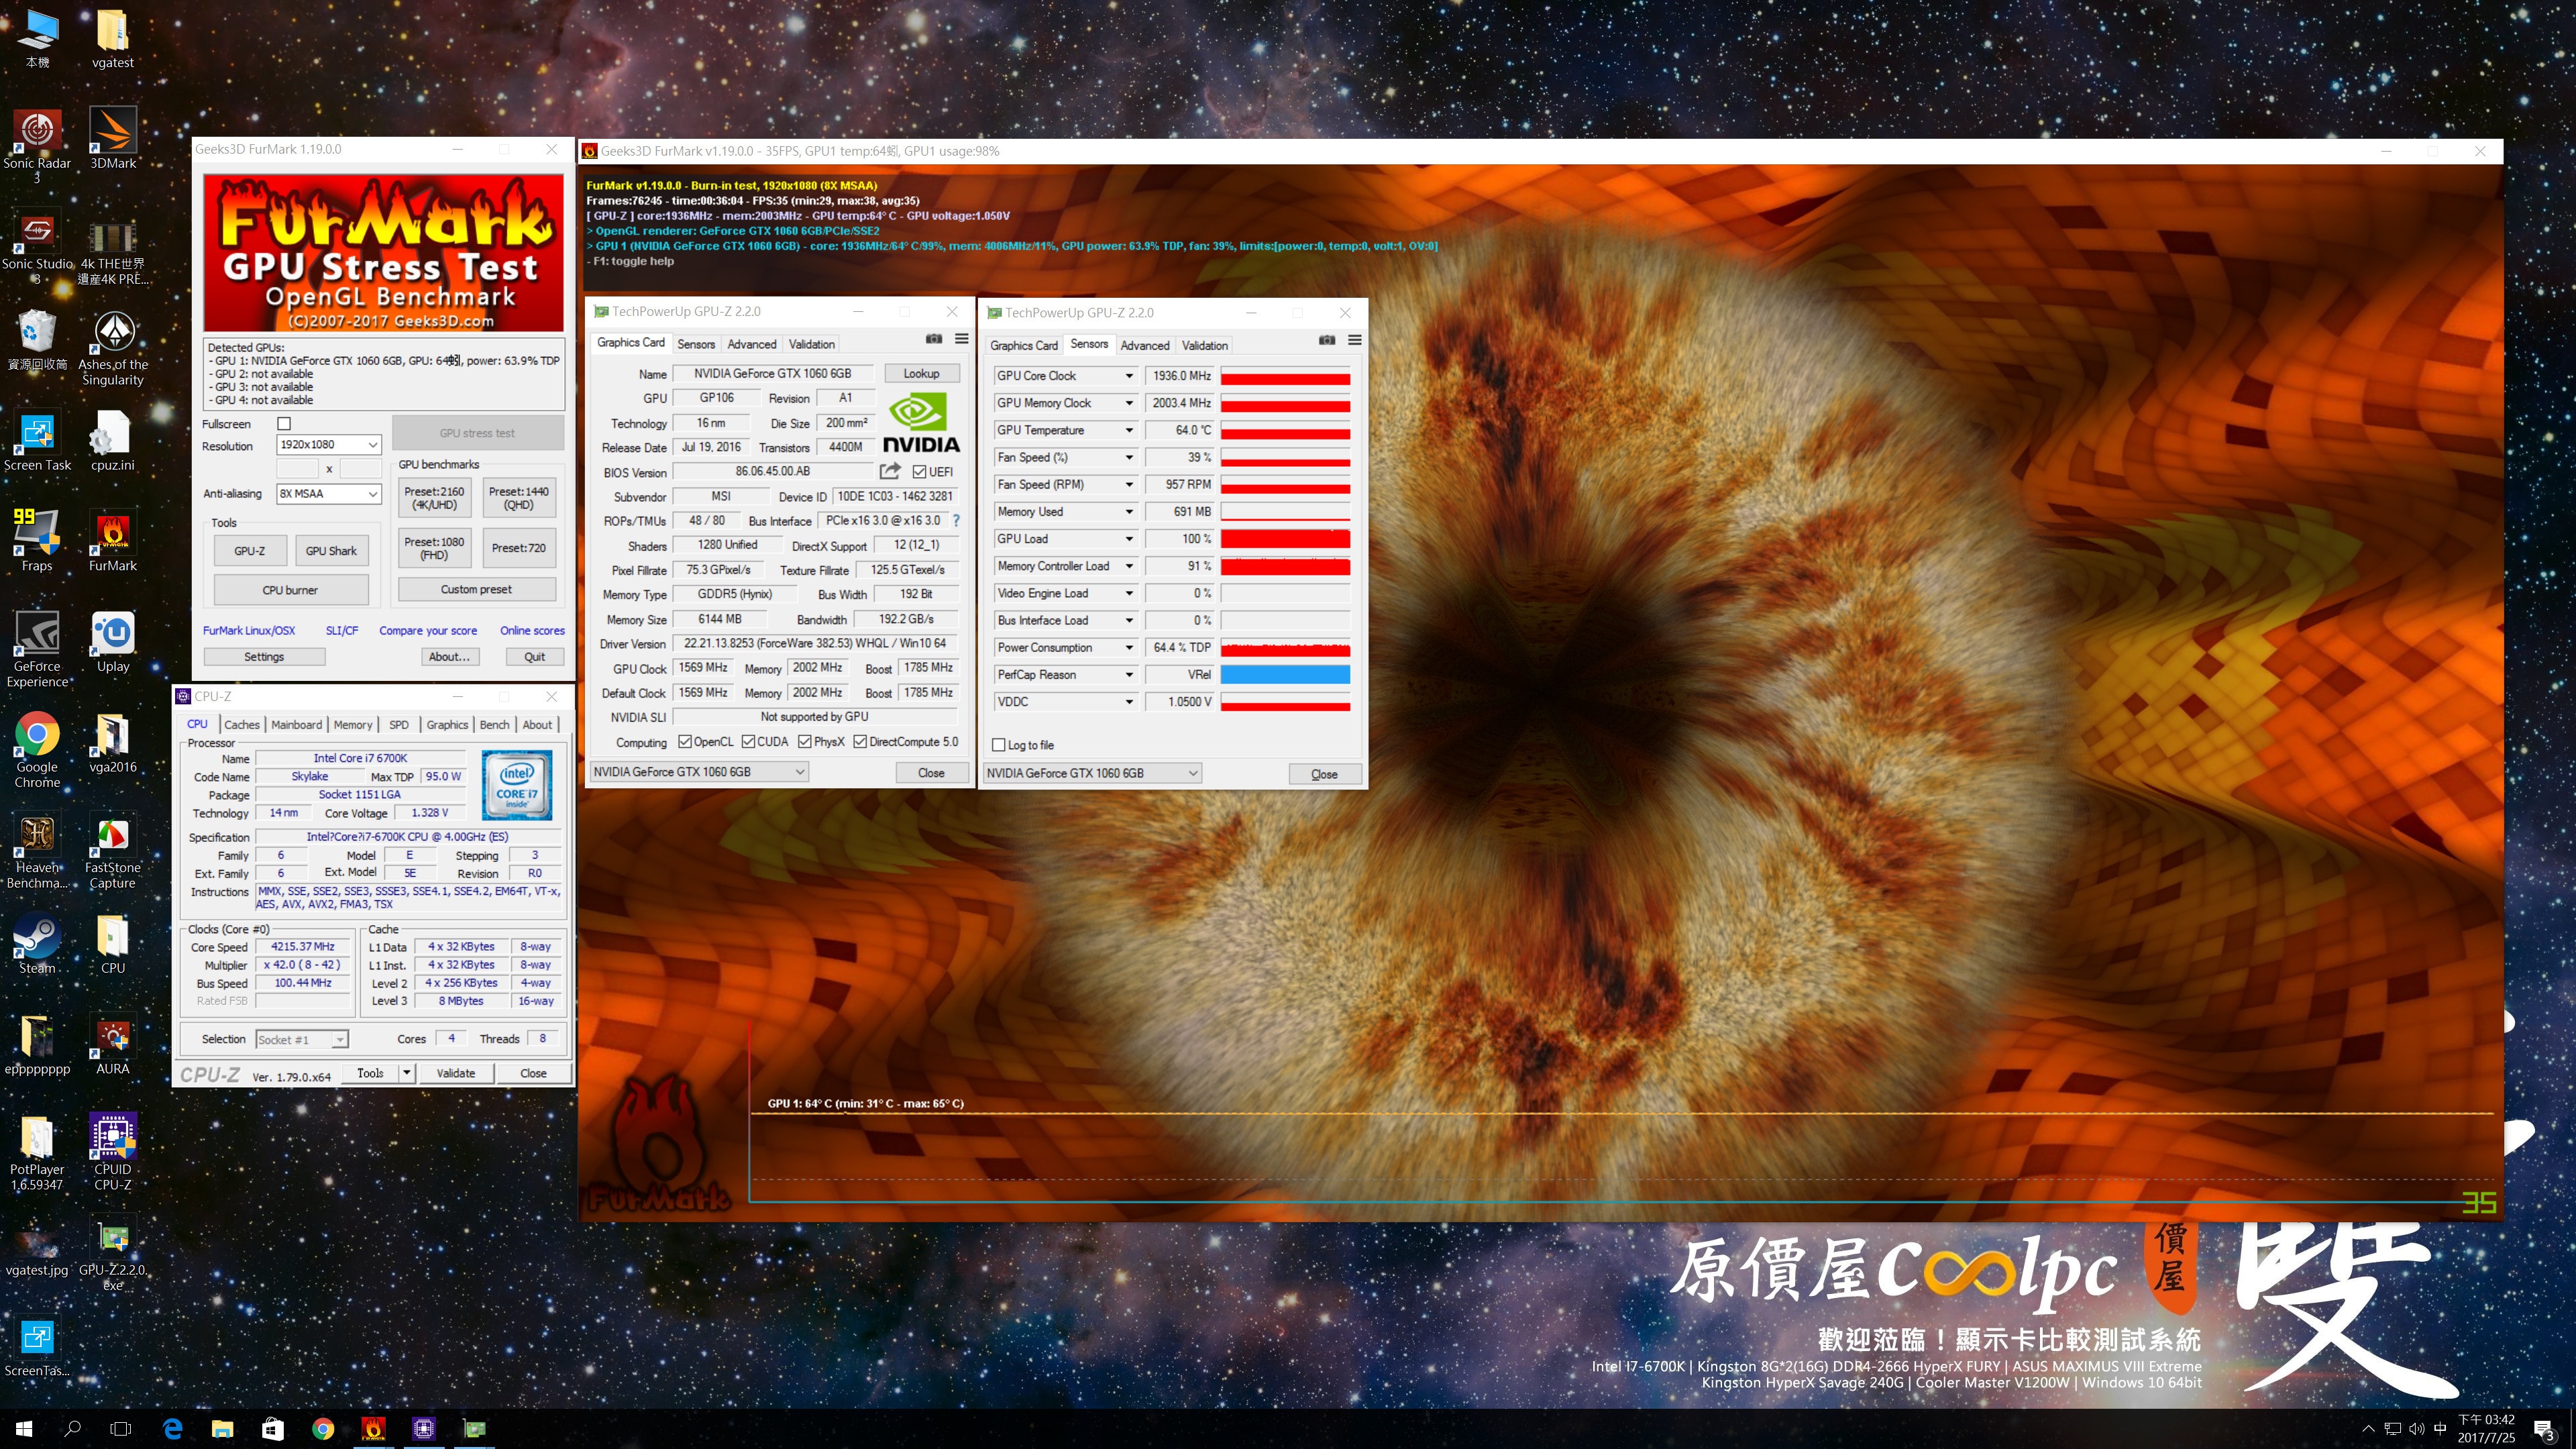Enable the Log to file checkbox
This screenshot has width=2576, height=1449.
(x=998, y=745)
